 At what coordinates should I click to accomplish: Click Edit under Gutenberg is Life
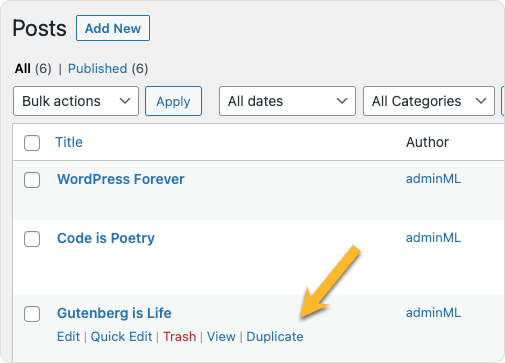coord(68,337)
